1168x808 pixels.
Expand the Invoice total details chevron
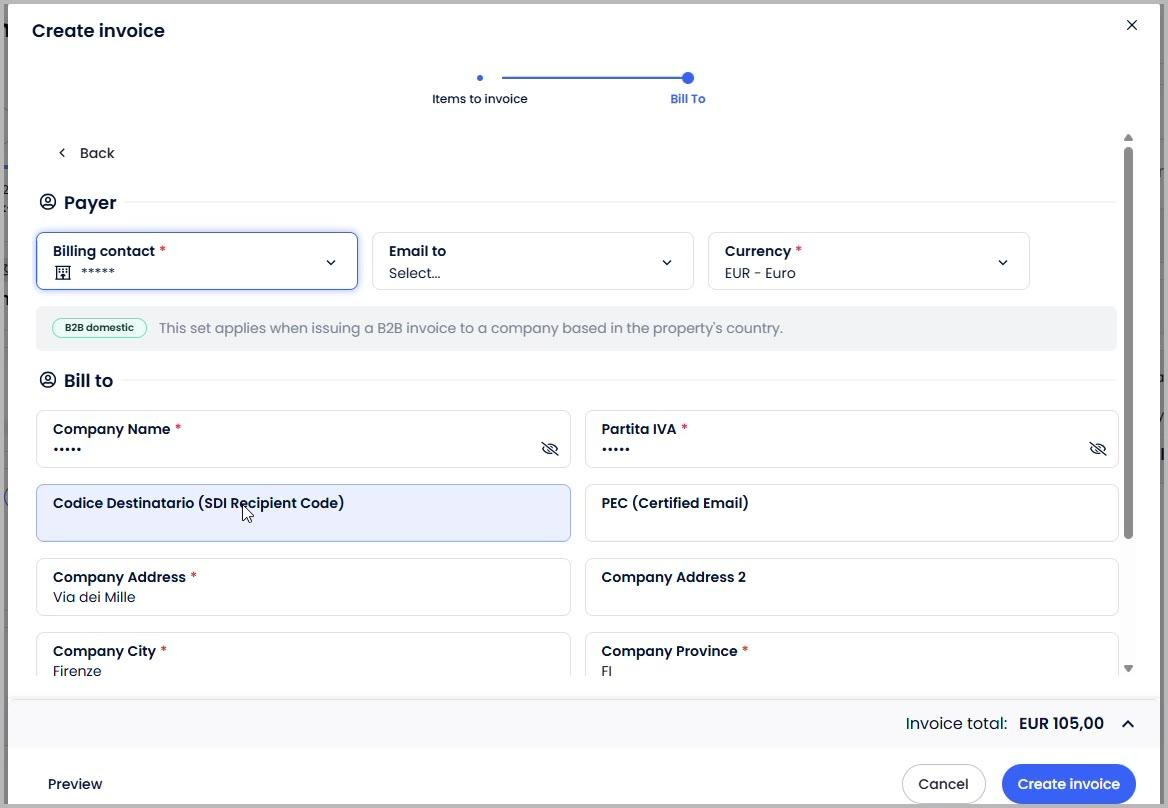[1128, 724]
